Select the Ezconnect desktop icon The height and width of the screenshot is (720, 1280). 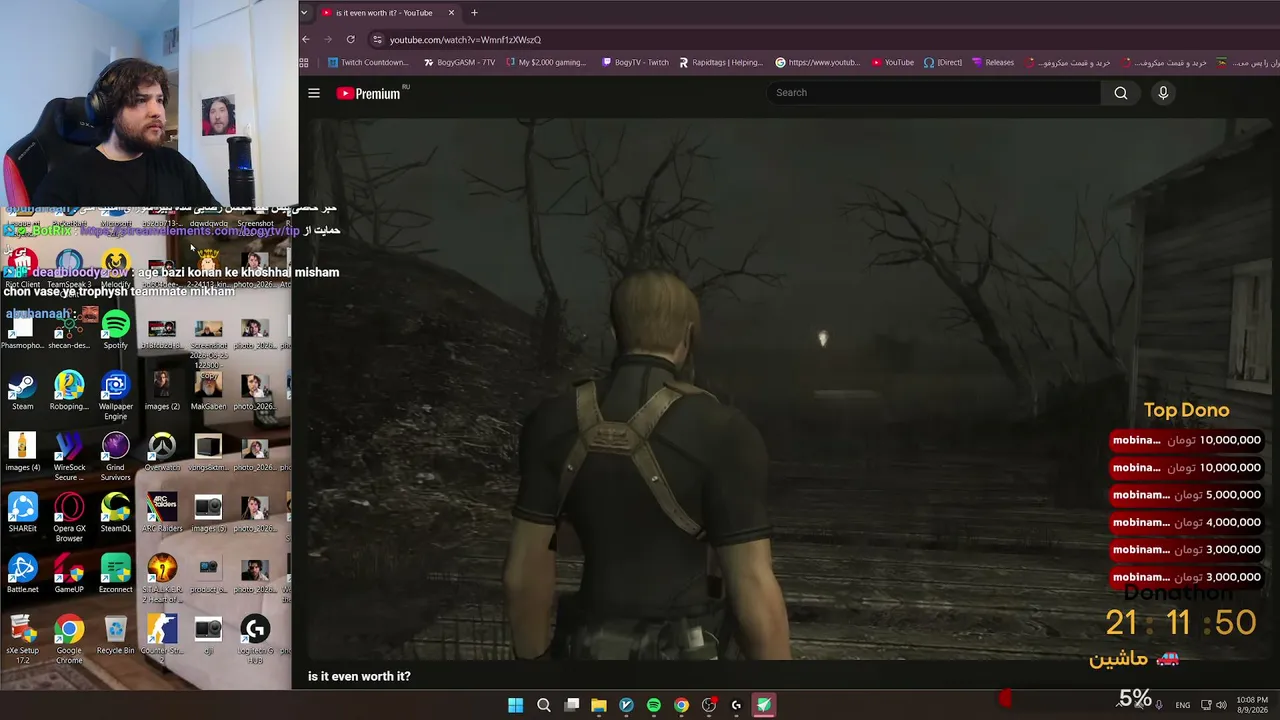click(x=115, y=574)
